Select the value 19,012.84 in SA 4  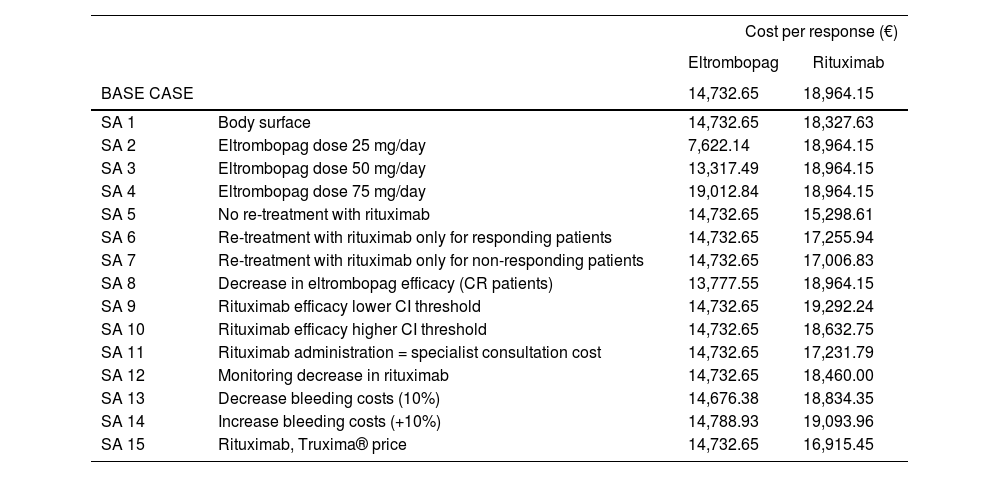[723, 192]
